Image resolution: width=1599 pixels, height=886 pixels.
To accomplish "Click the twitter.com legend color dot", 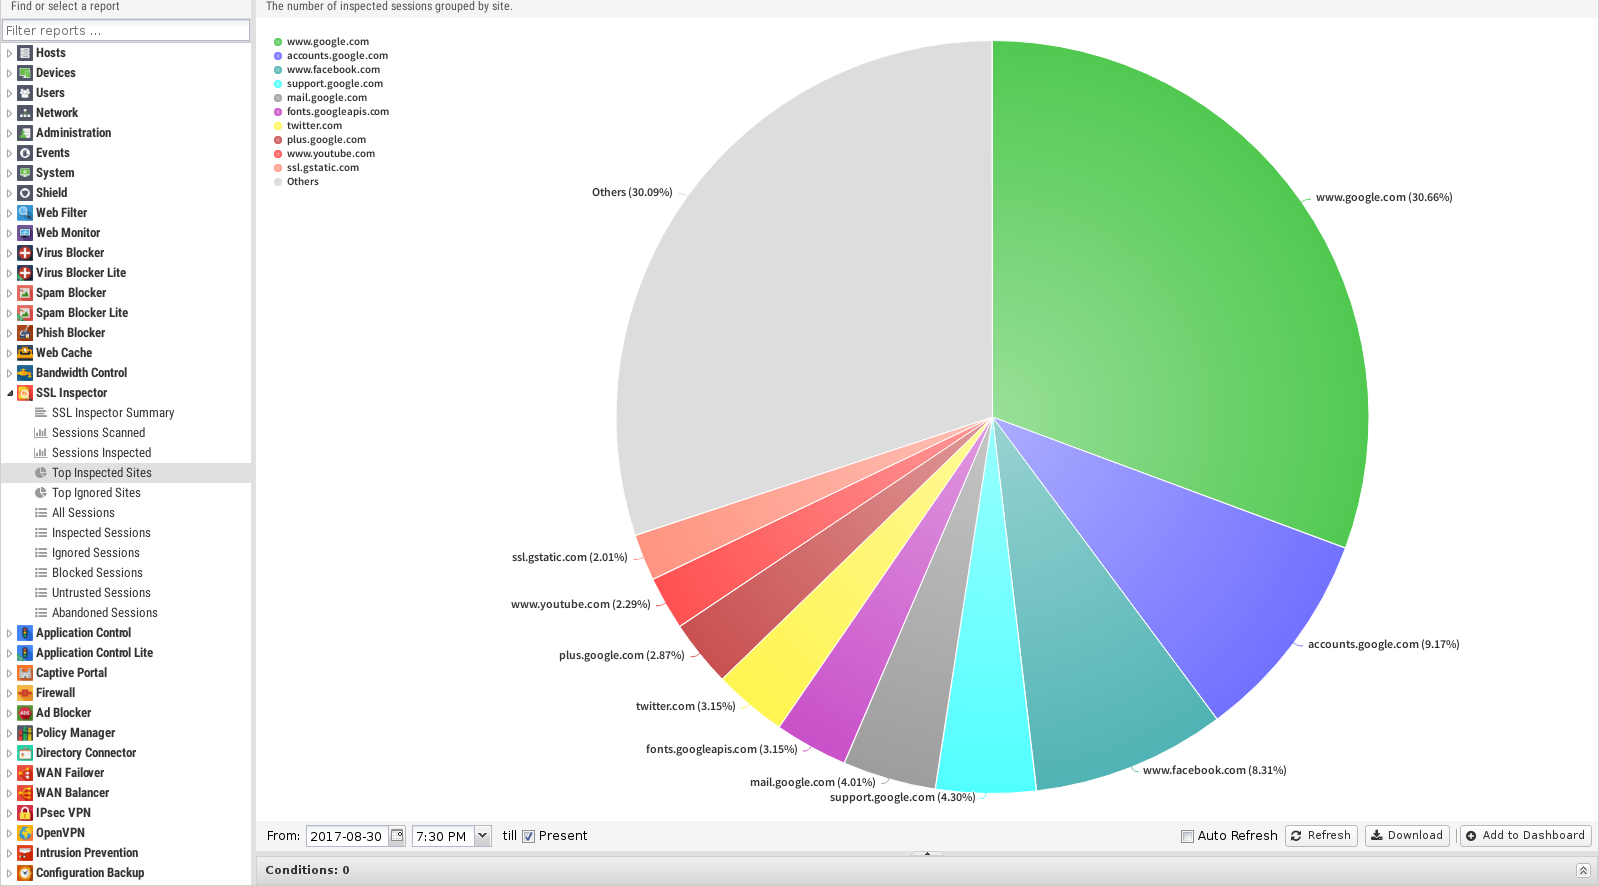I will tap(278, 126).
